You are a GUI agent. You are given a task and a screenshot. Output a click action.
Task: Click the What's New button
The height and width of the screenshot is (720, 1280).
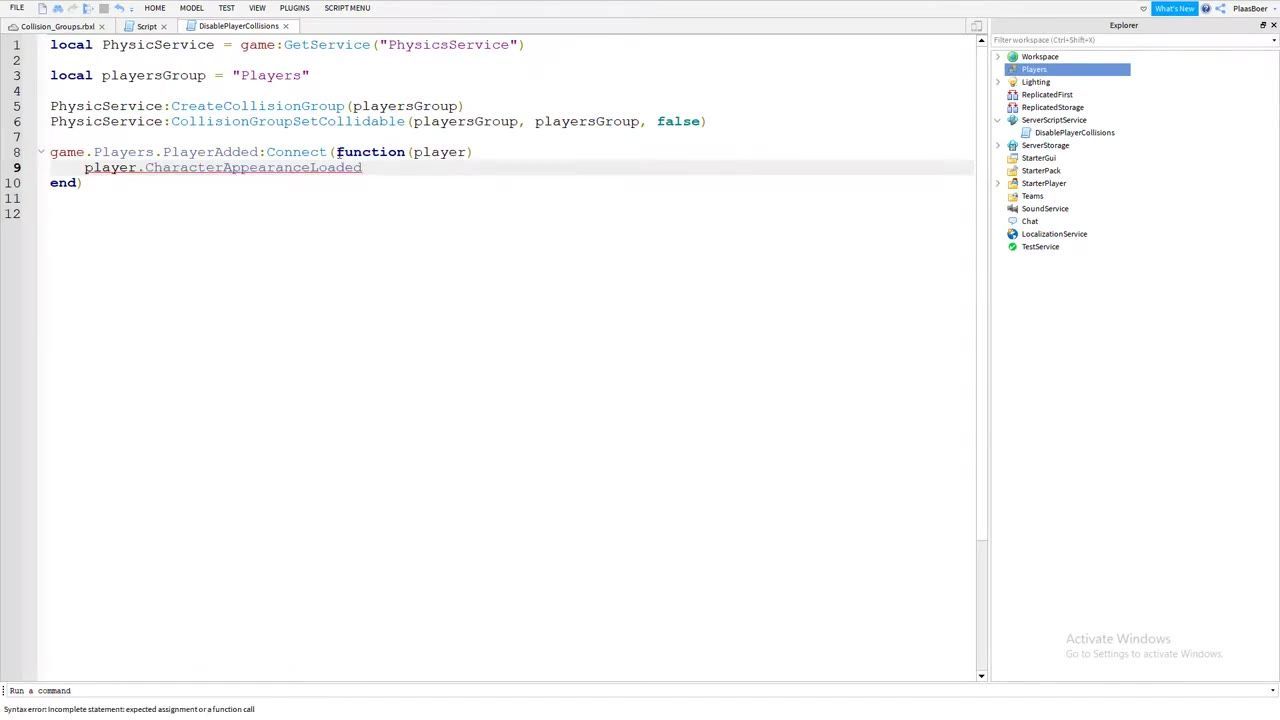(x=1174, y=8)
